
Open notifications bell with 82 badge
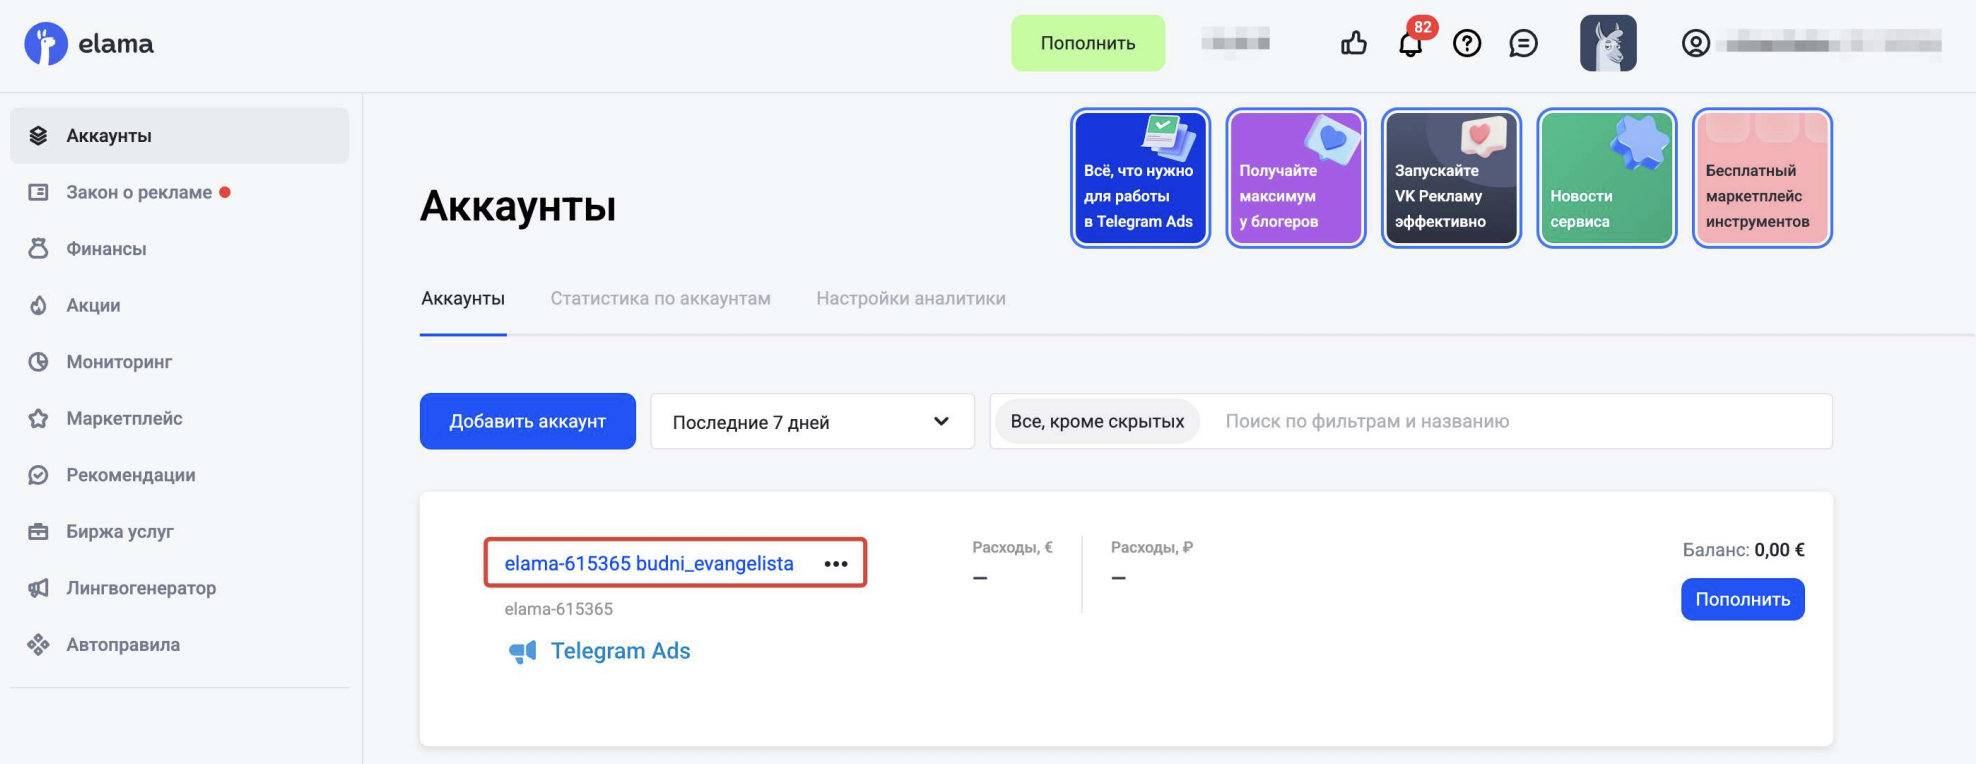tap(1410, 44)
